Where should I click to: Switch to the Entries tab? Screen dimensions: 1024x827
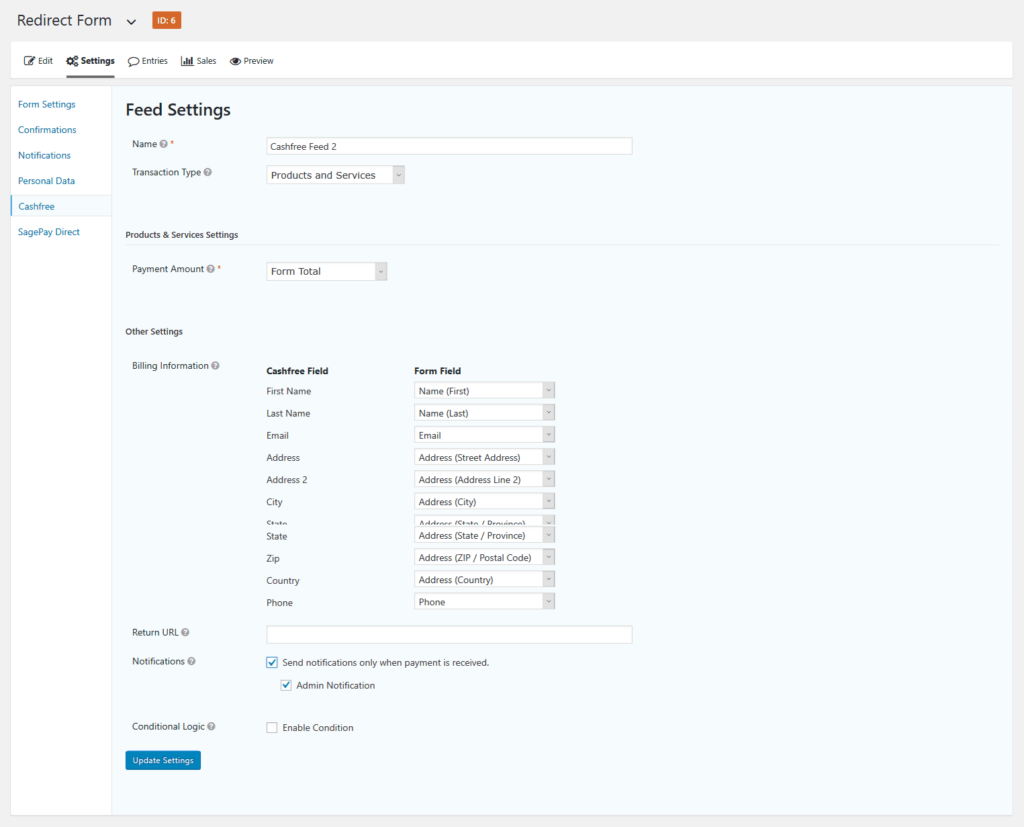click(148, 61)
